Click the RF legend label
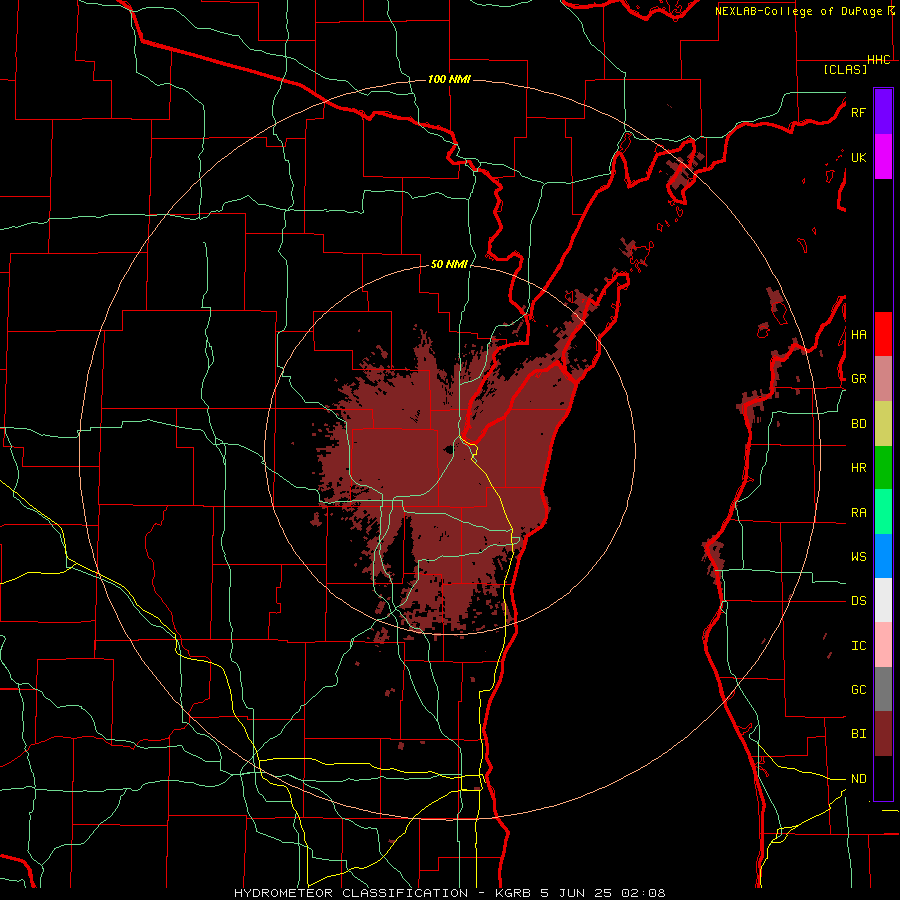Image resolution: width=900 pixels, height=900 pixels. tap(858, 112)
